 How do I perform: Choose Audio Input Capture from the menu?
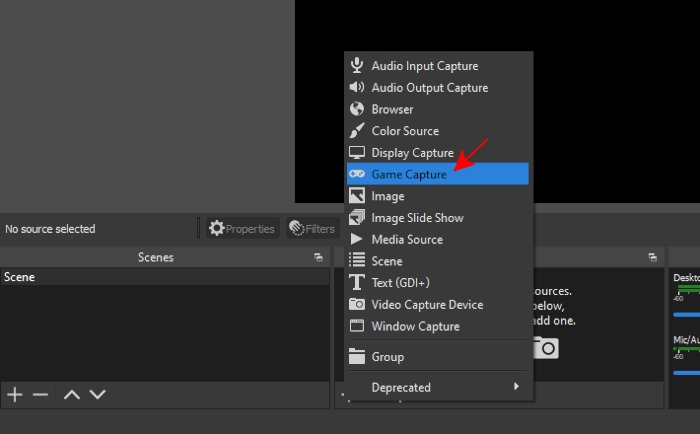tap(438, 66)
